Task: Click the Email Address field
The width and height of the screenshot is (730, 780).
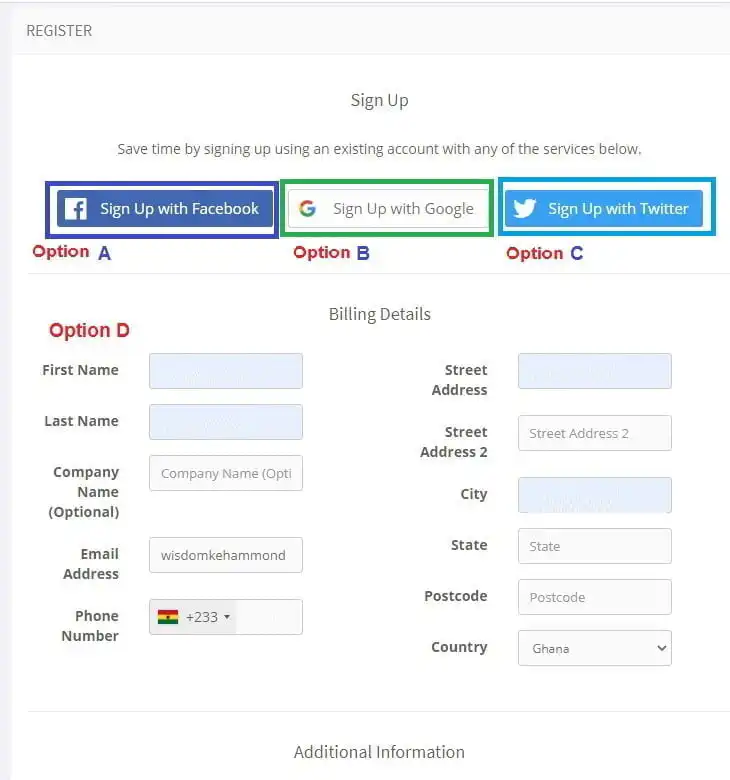Action: 225,555
